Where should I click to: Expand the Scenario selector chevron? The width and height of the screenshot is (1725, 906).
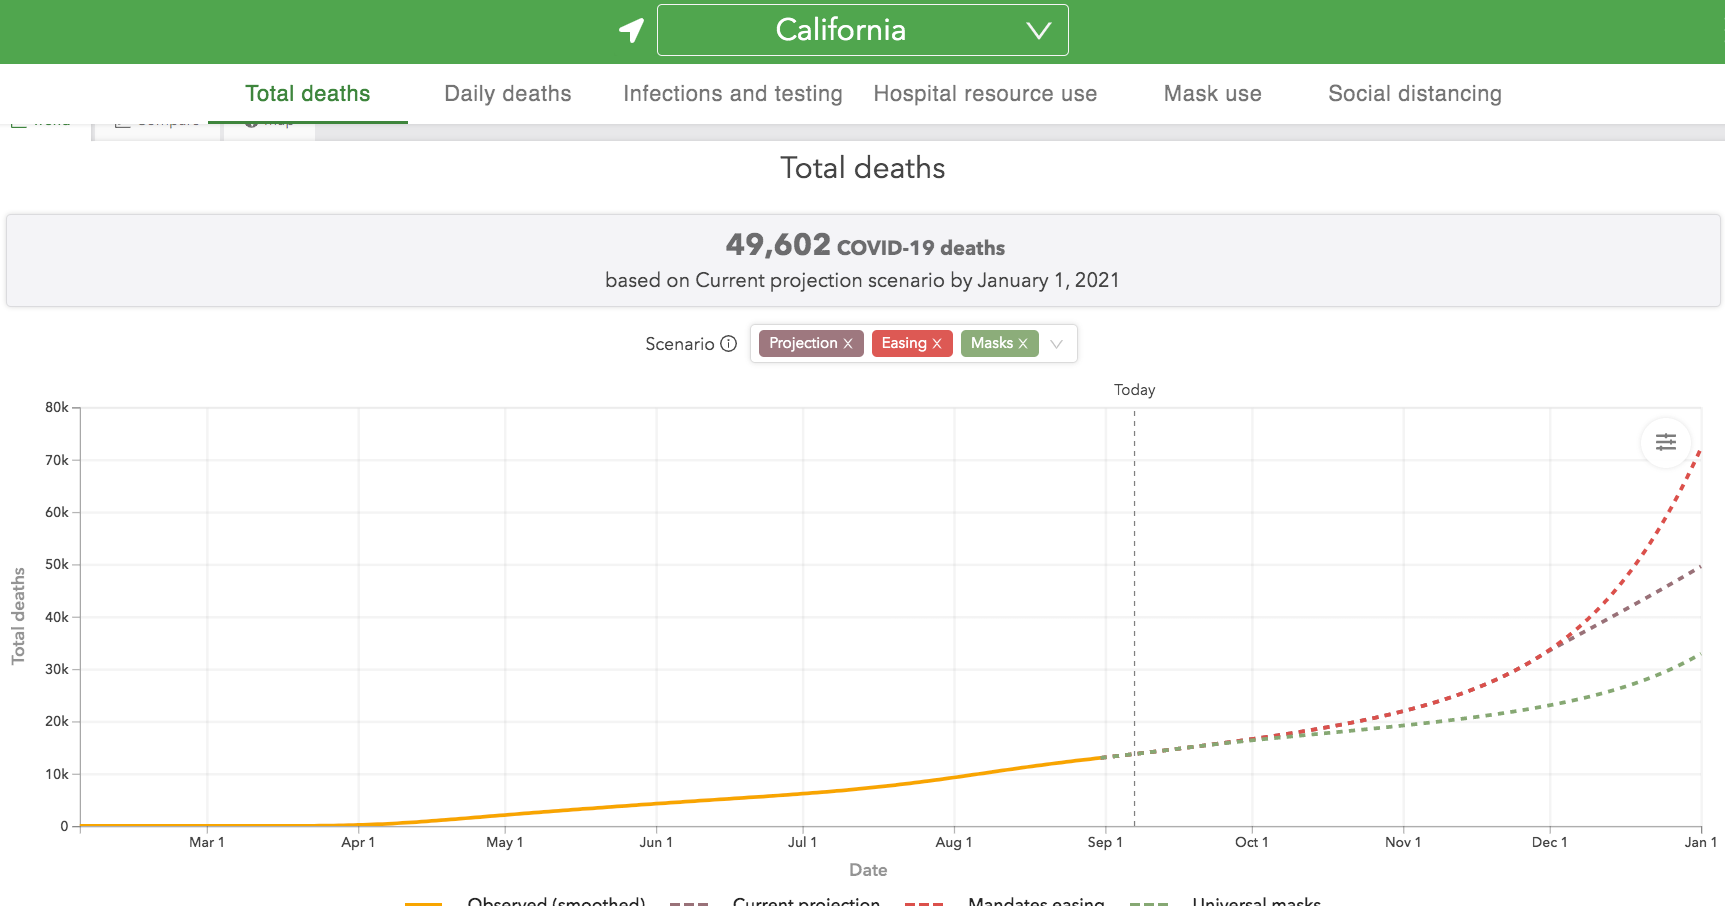coord(1057,344)
